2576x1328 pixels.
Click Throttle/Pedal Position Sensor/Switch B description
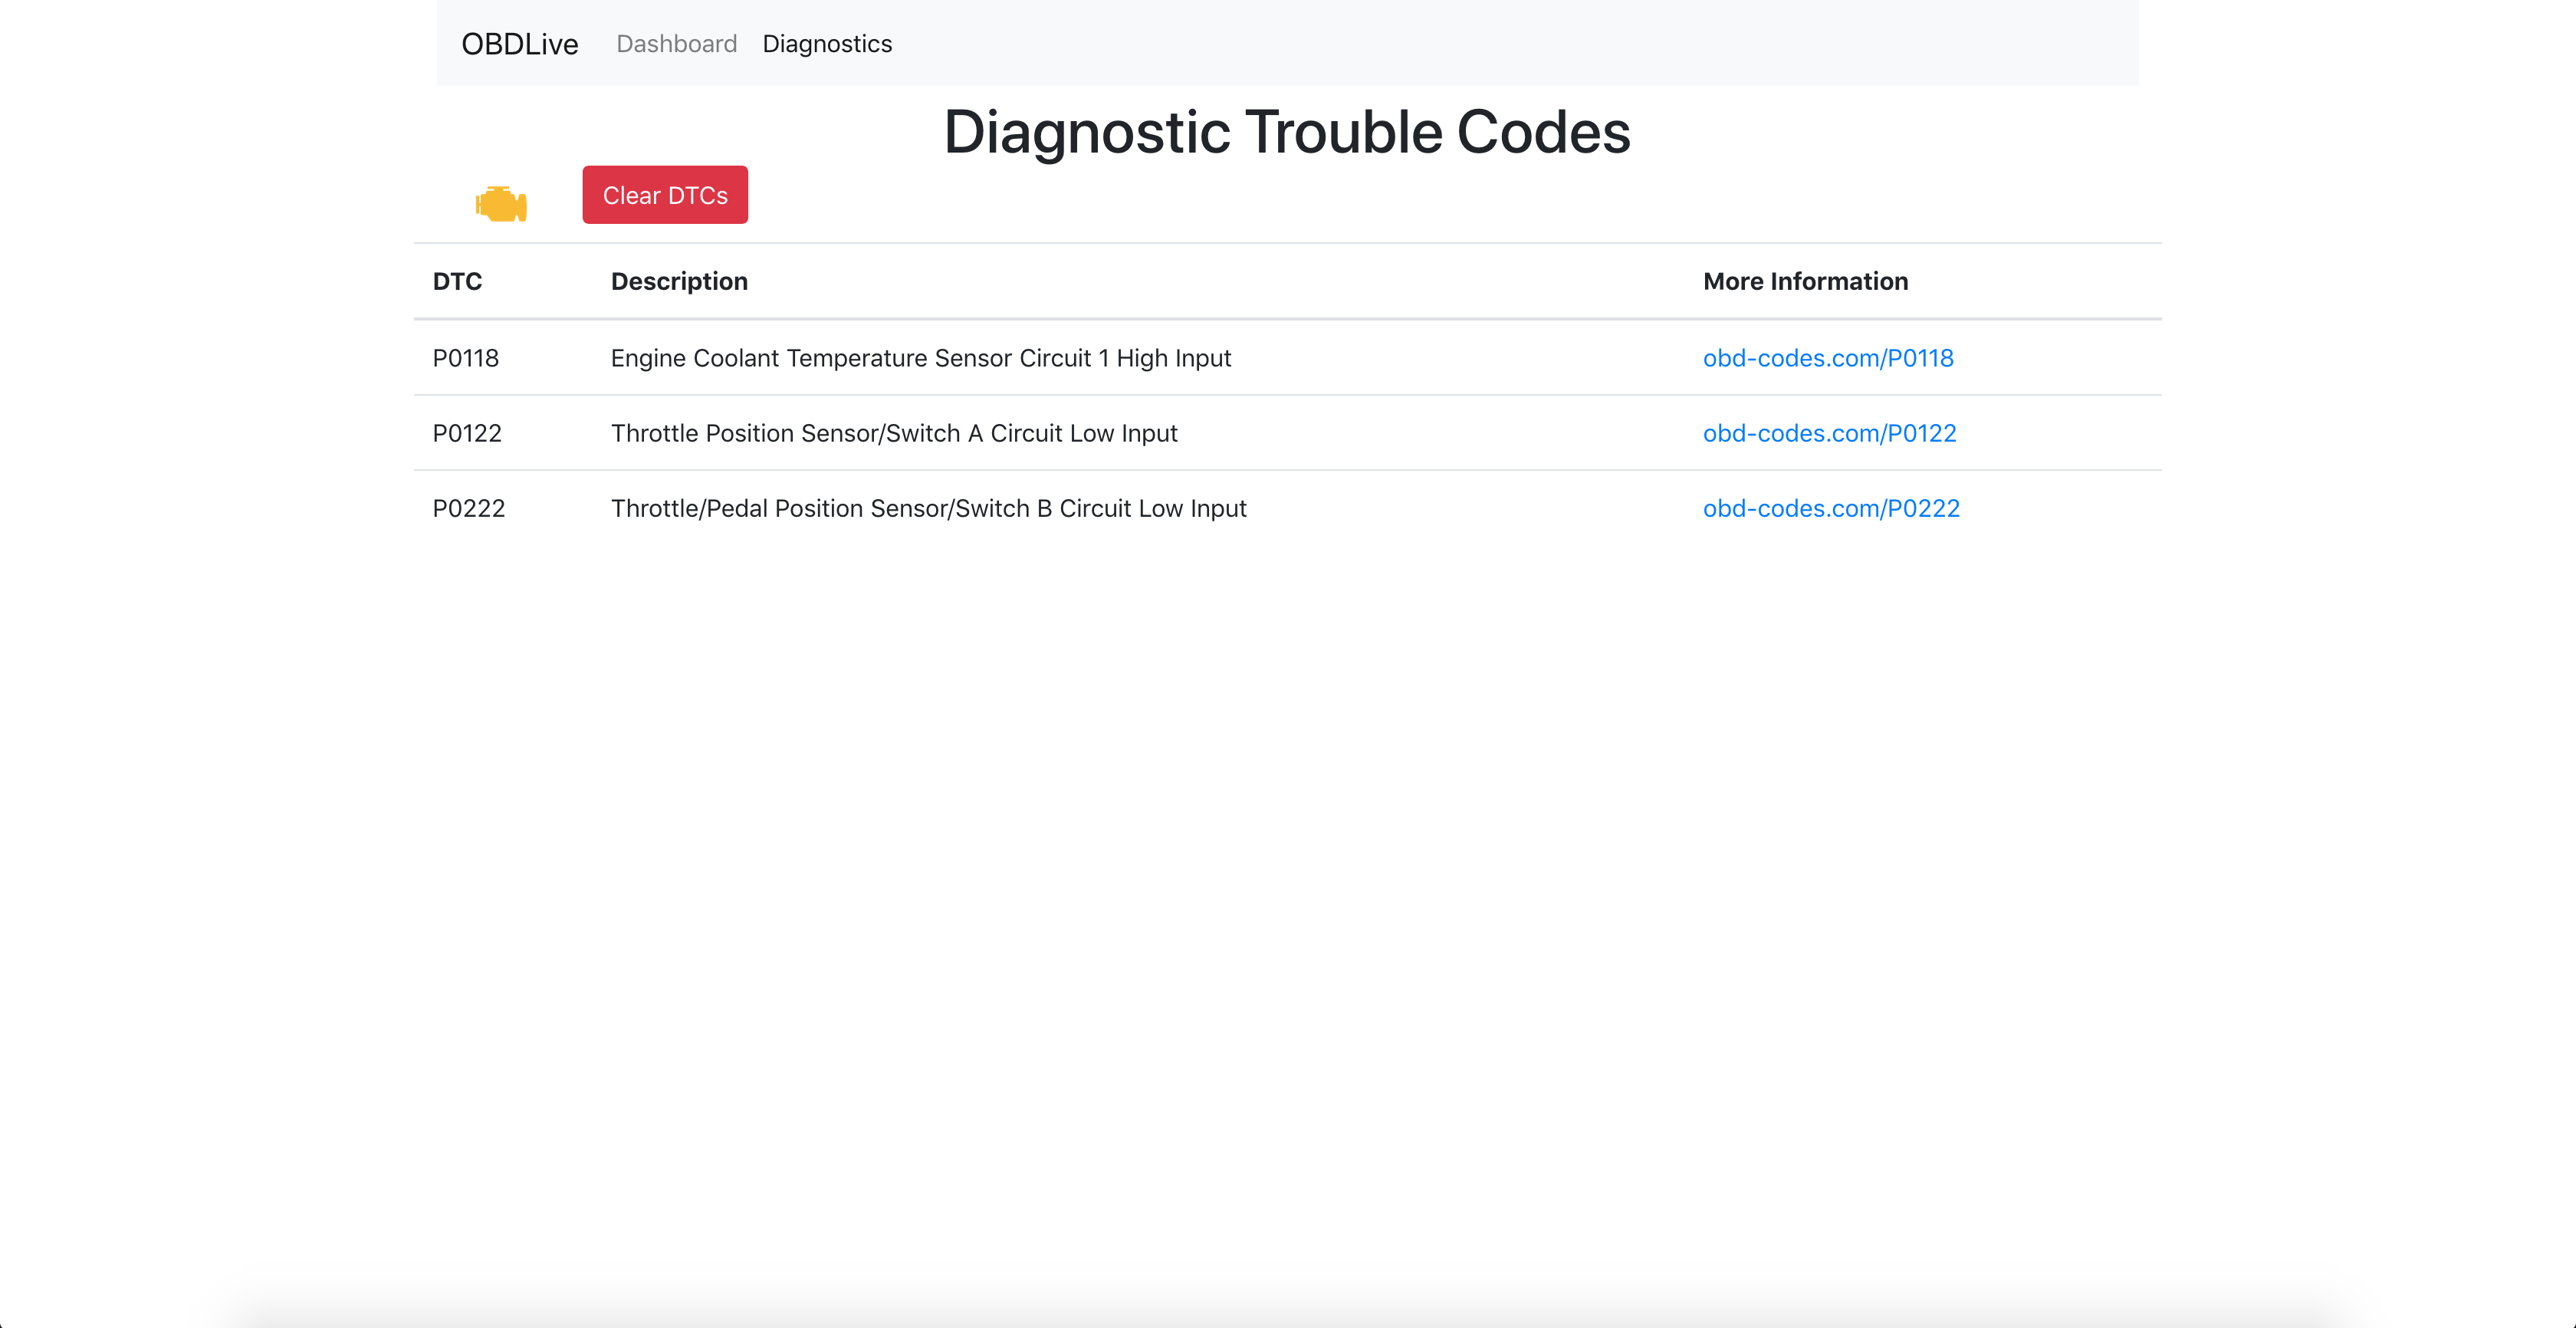click(x=928, y=508)
